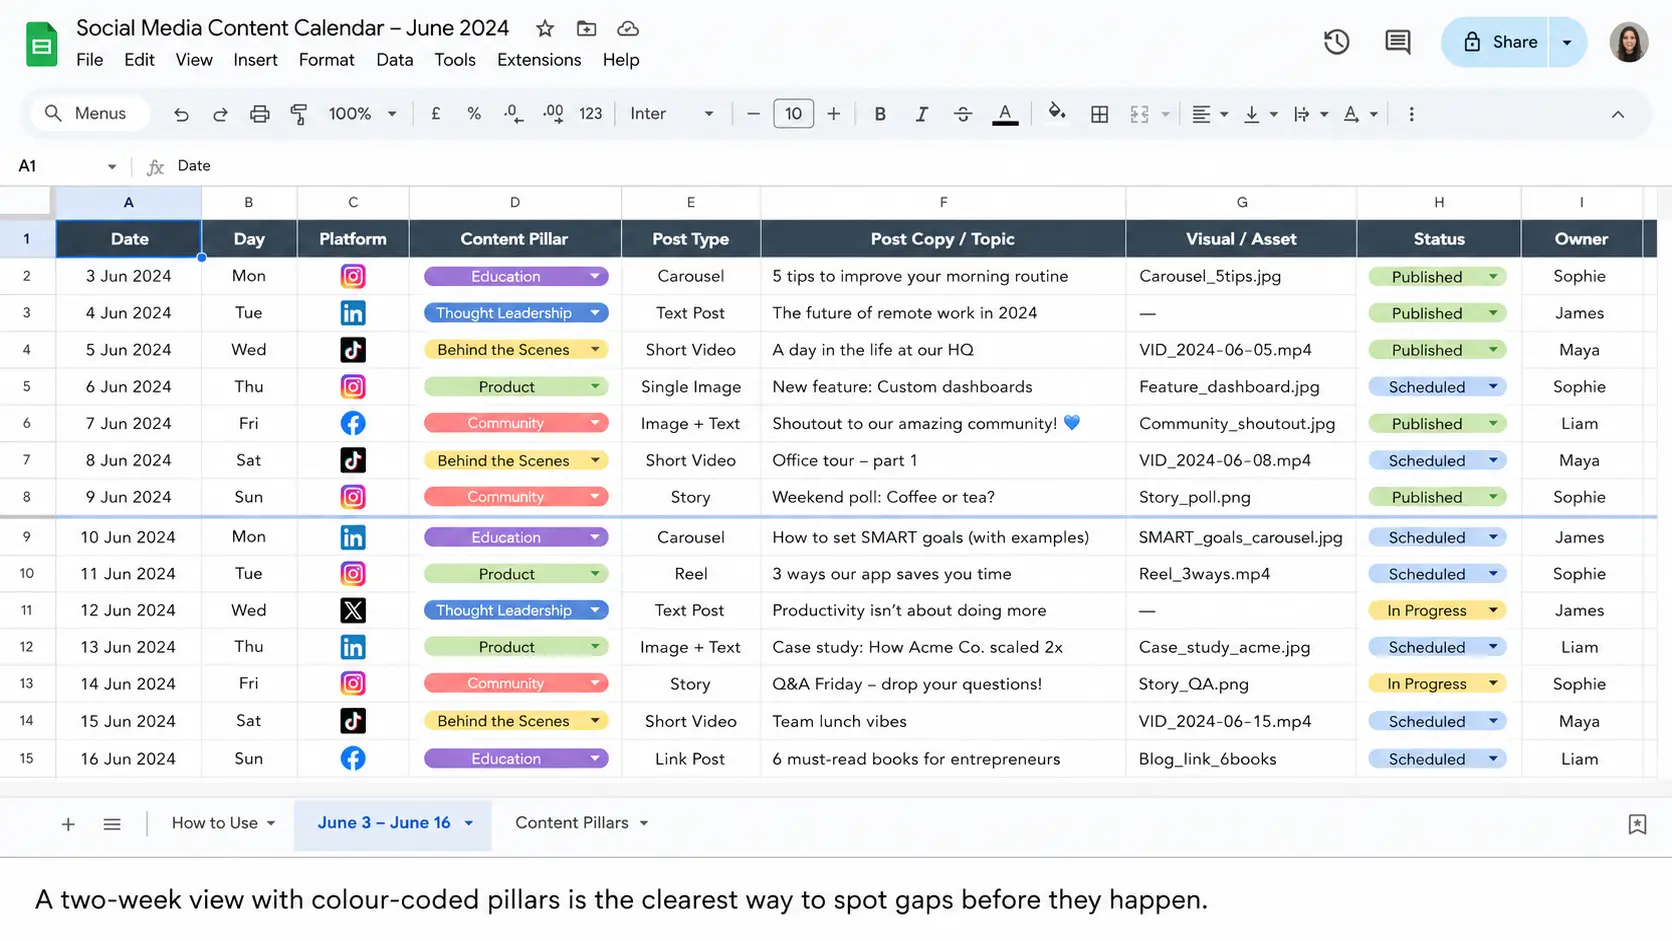
Task: Check cloud save status icon
Action: pyautogui.click(x=628, y=28)
